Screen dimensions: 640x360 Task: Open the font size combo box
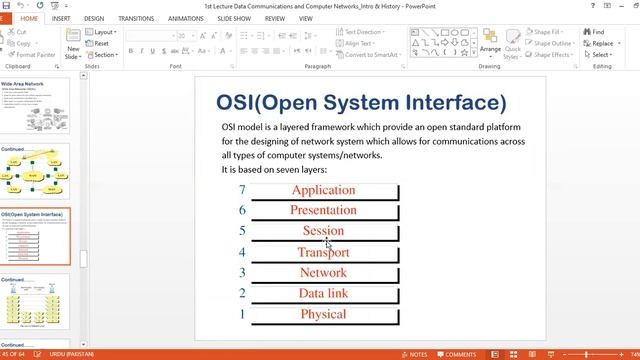coord(187,36)
